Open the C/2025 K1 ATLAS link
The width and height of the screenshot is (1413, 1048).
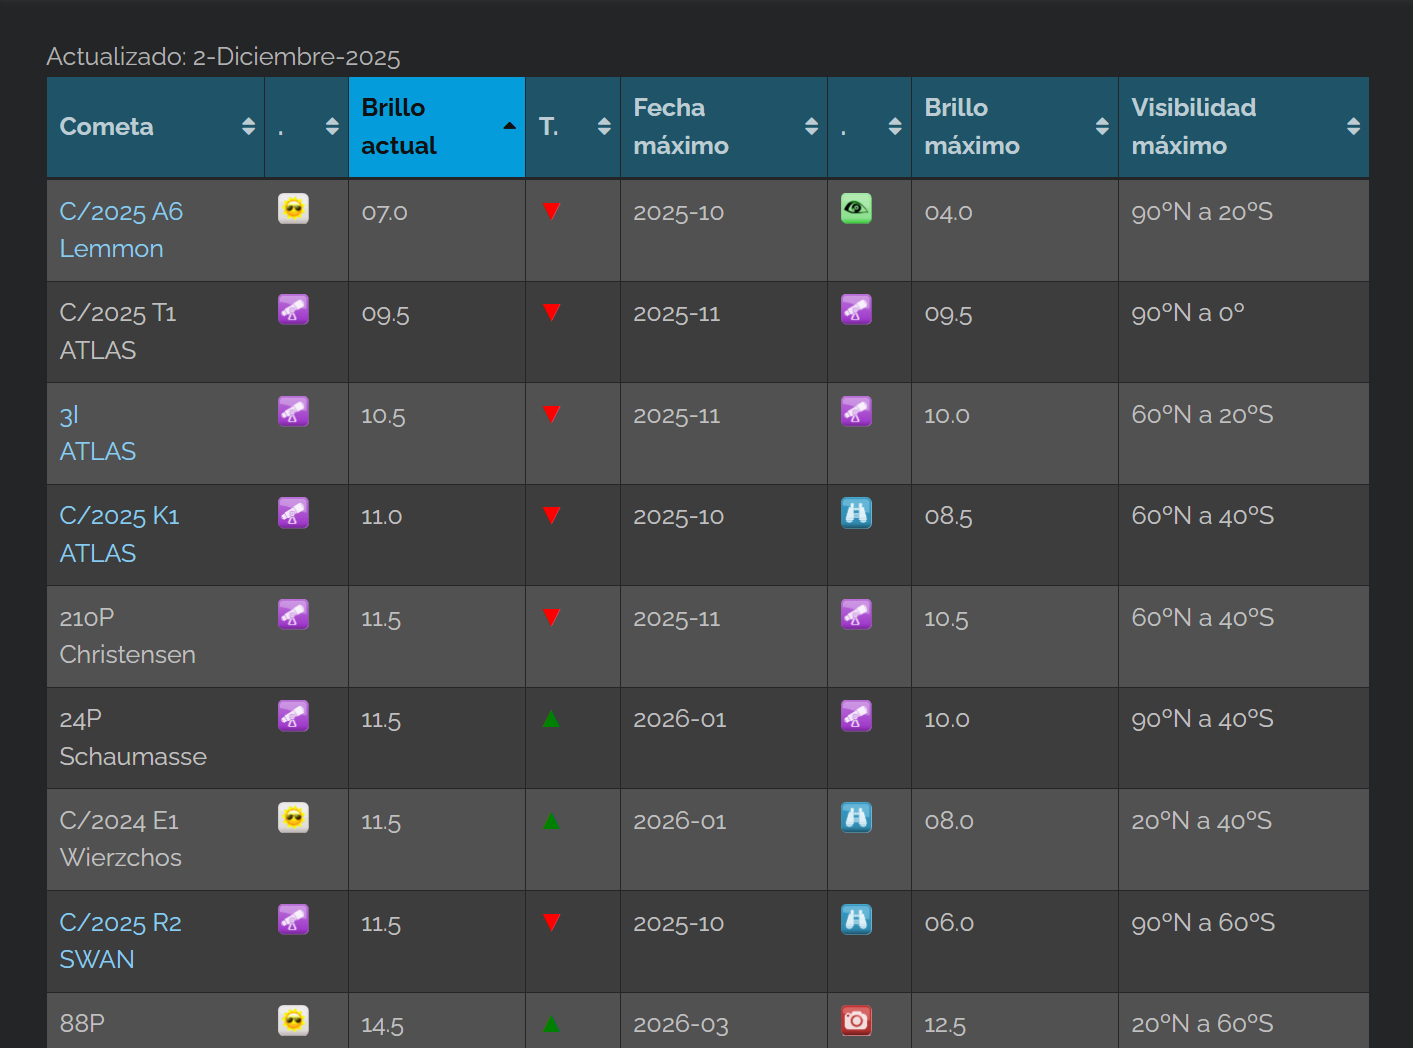pos(119,534)
